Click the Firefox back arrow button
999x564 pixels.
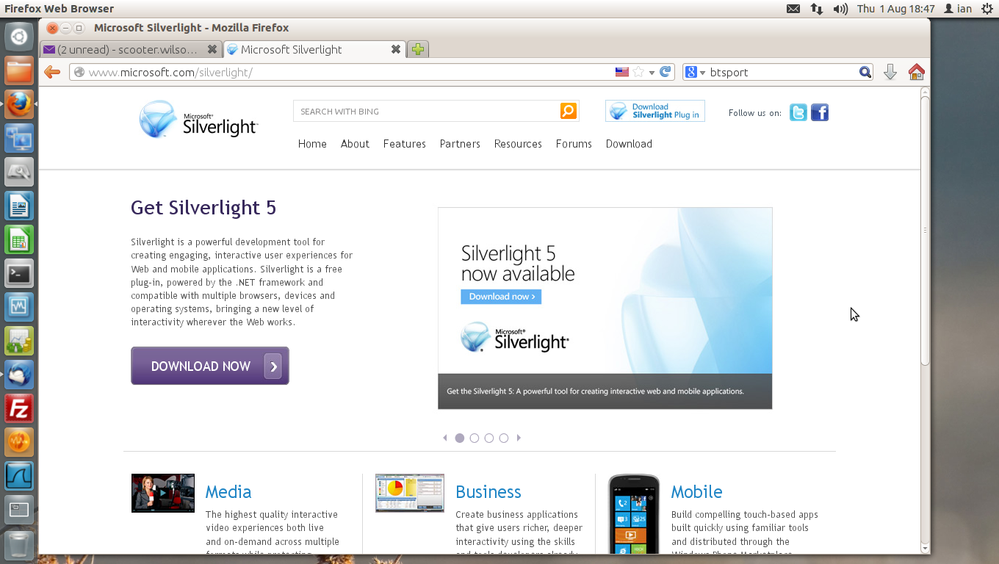(x=52, y=72)
